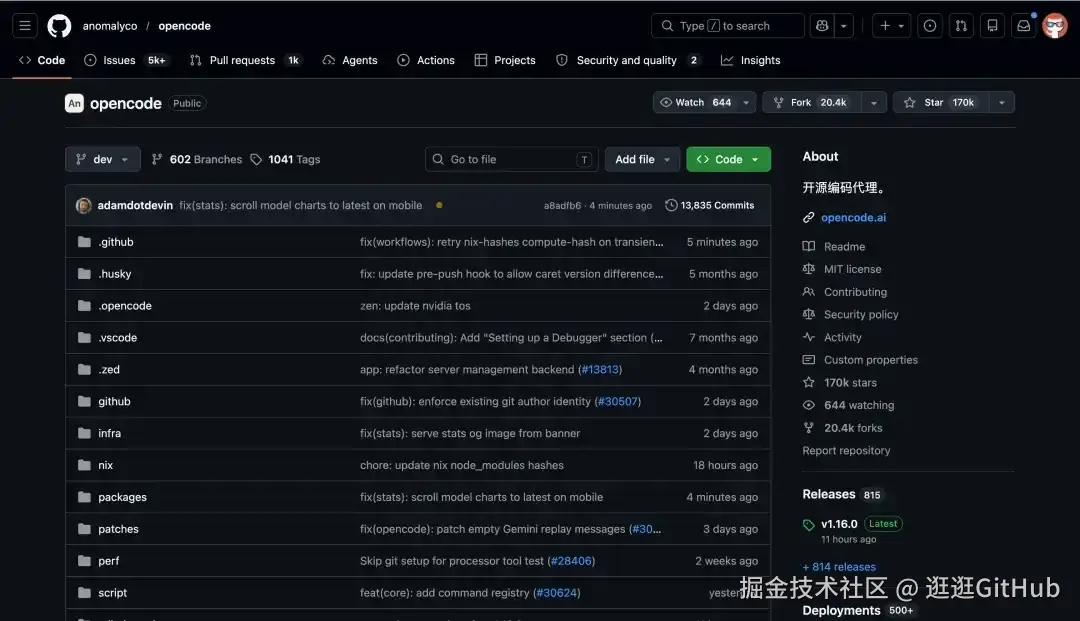Click the infra folder icon
Viewport: 1080px width, 621px height.
coord(84,433)
